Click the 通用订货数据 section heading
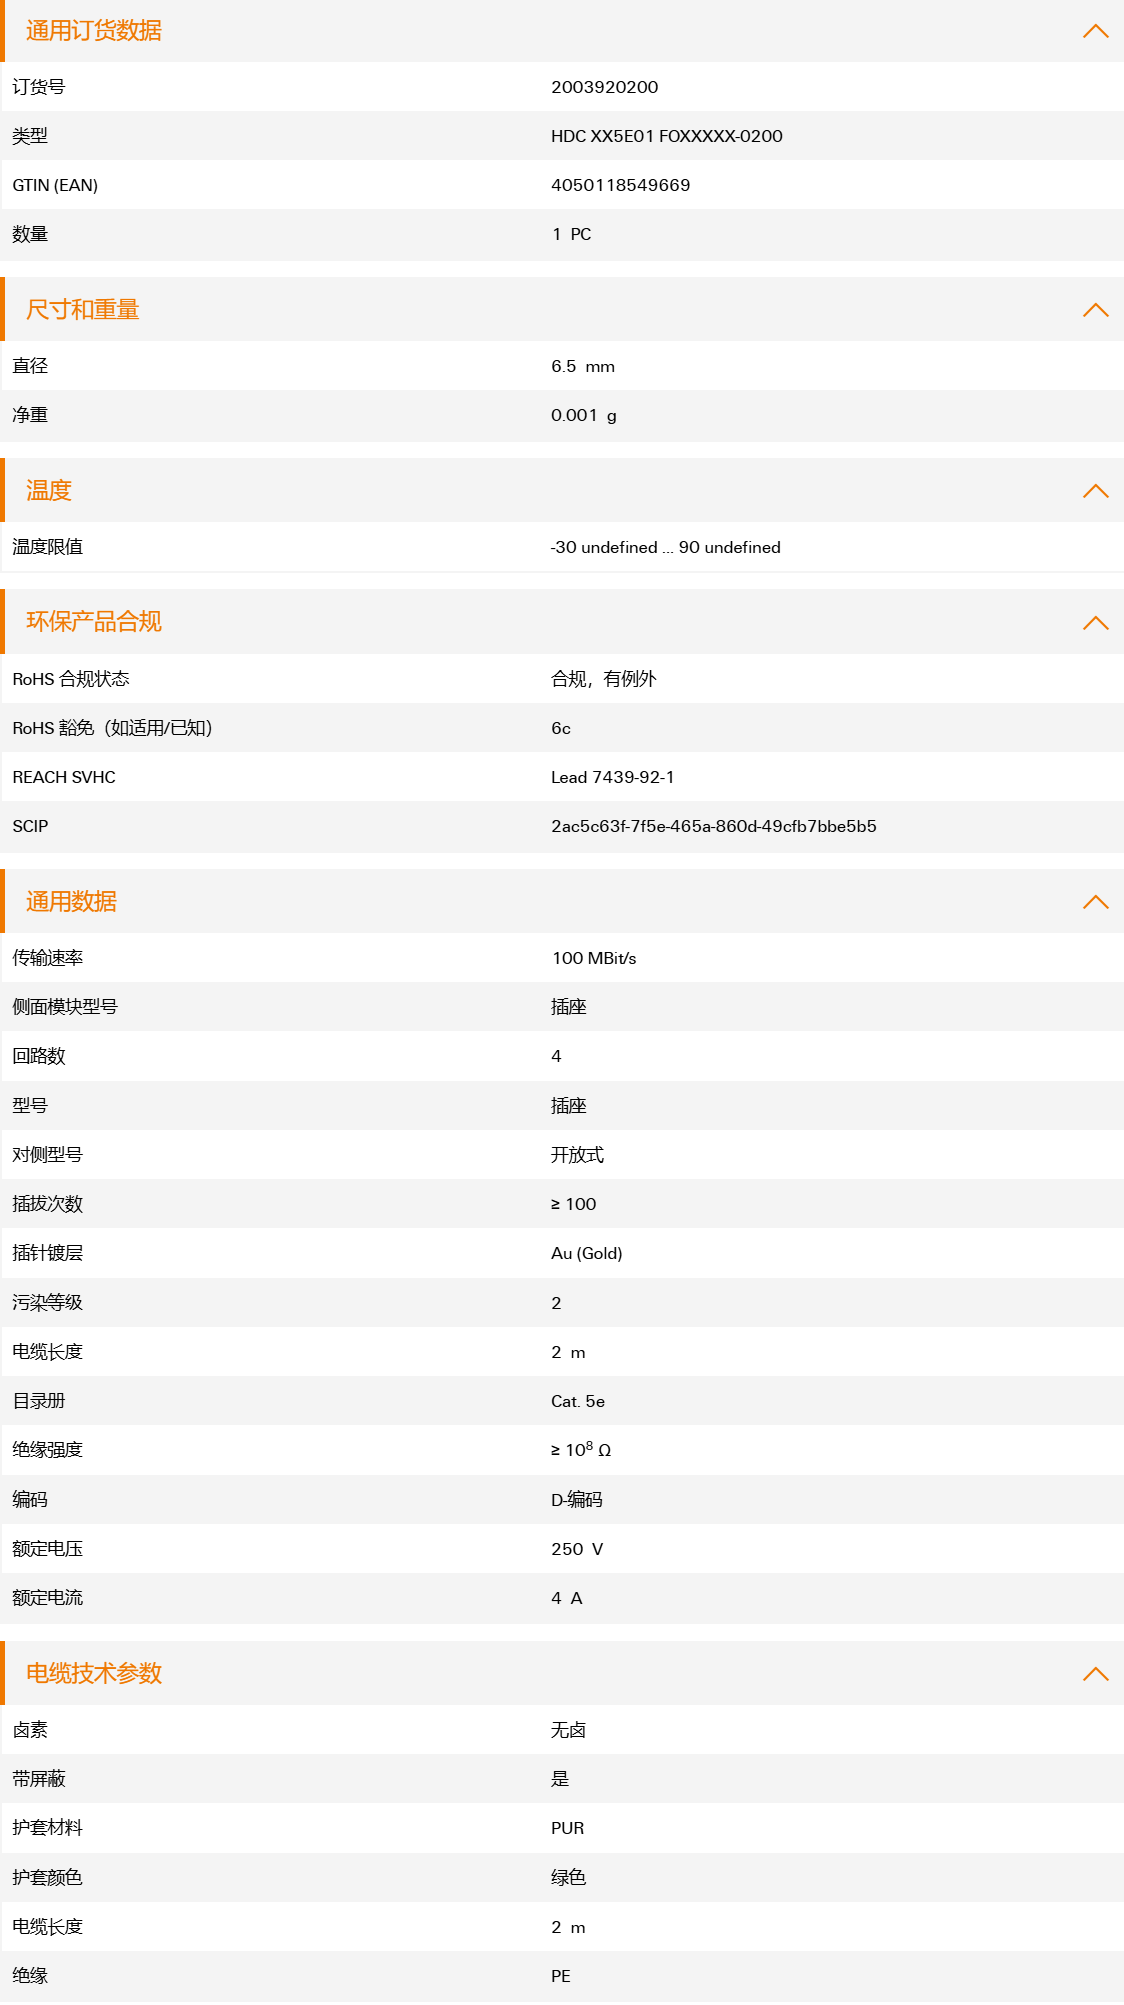 94,31
